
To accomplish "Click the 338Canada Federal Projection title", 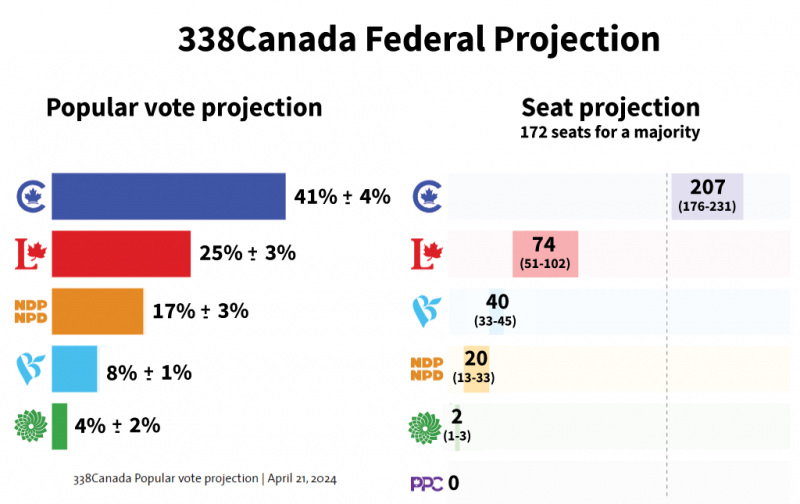I will tap(419, 38).
